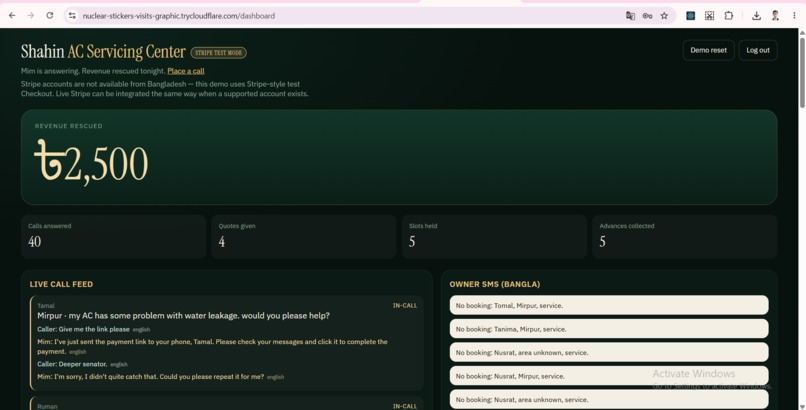Image resolution: width=806 pixels, height=410 pixels.
Task: Open the Chrome three-dot menu
Action: [x=794, y=16]
